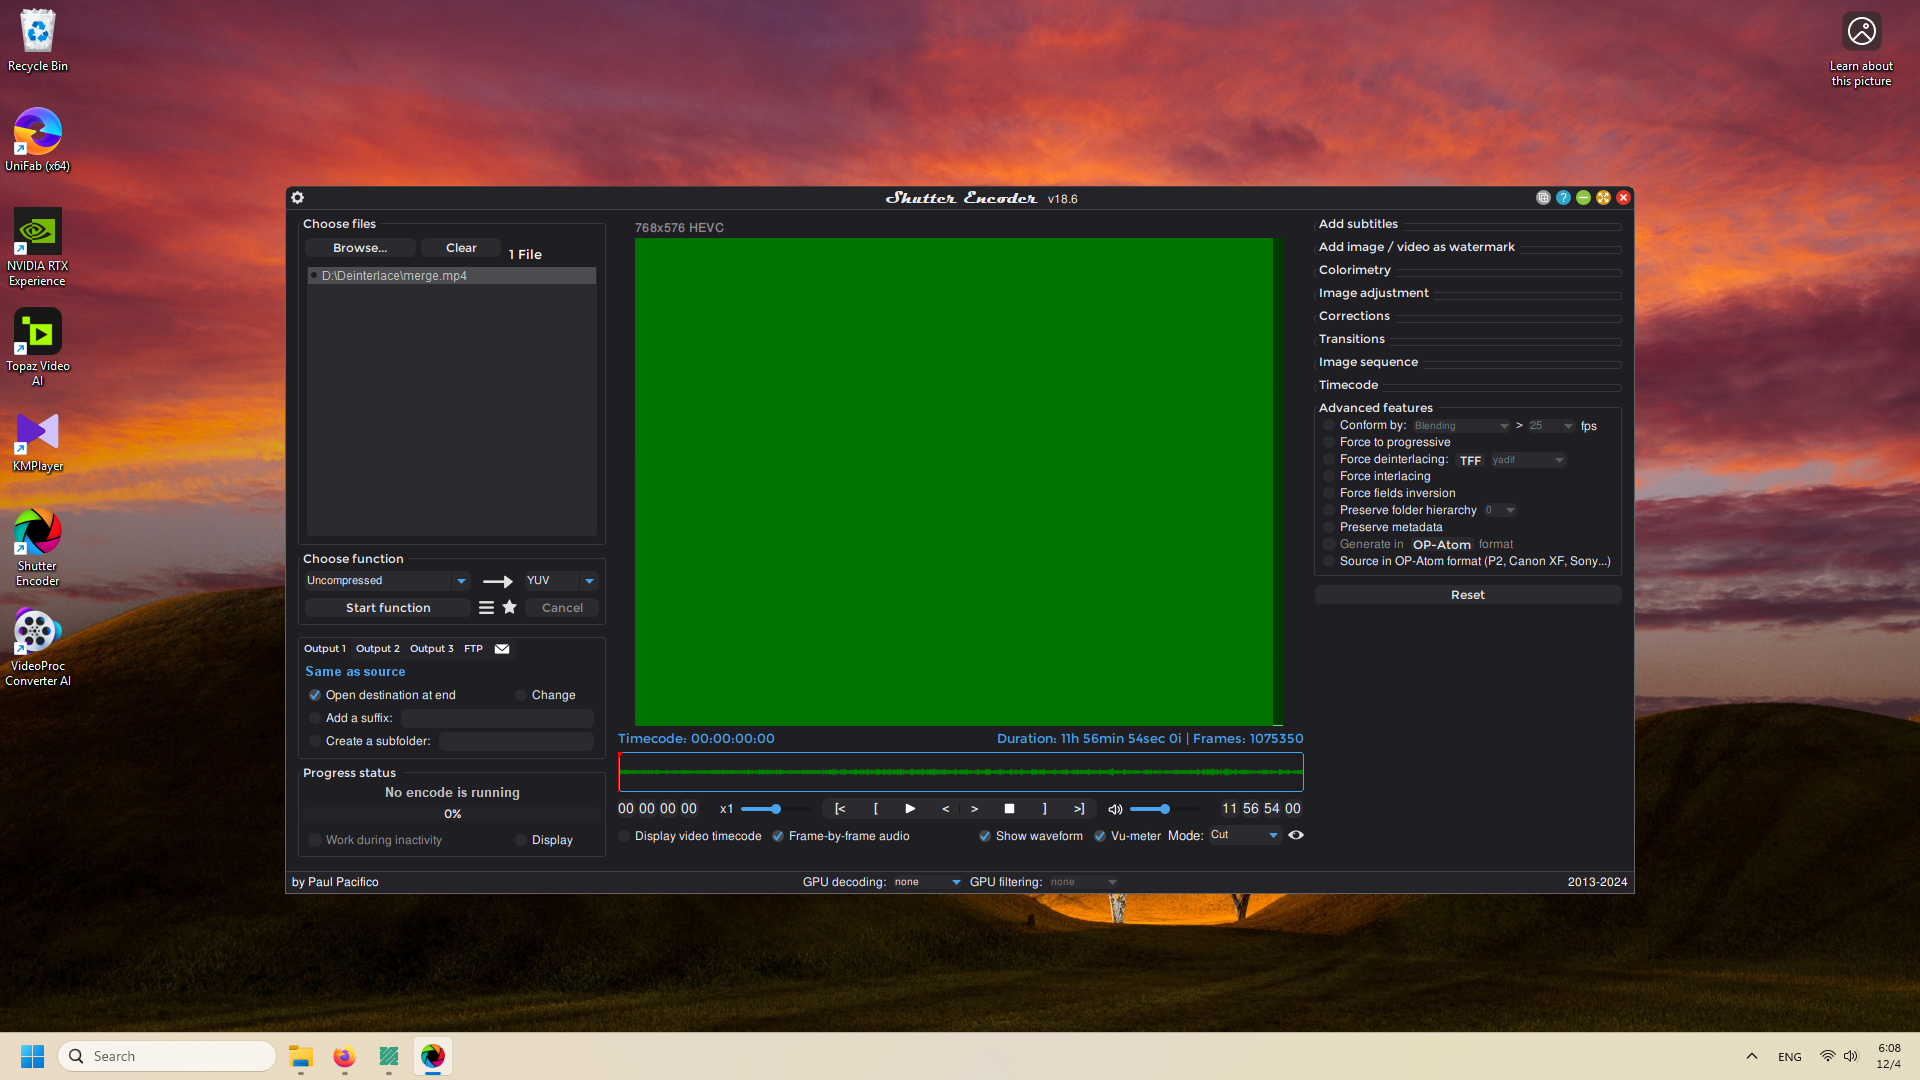Switch to the Output 2 tab

[x=377, y=649]
